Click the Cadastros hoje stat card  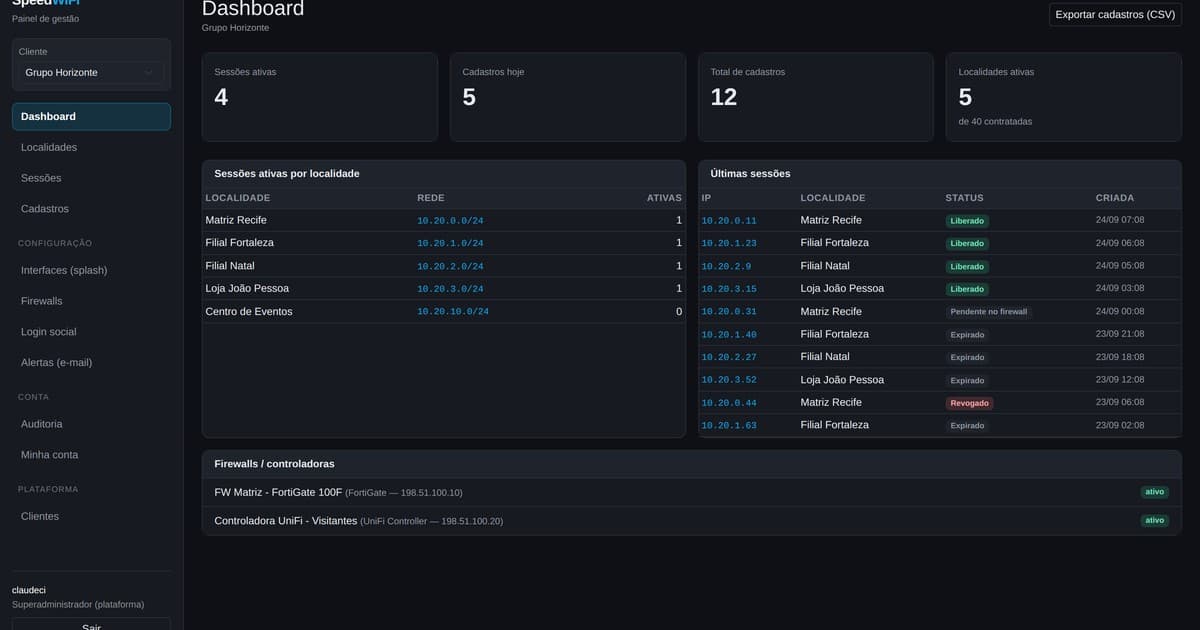[568, 97]
